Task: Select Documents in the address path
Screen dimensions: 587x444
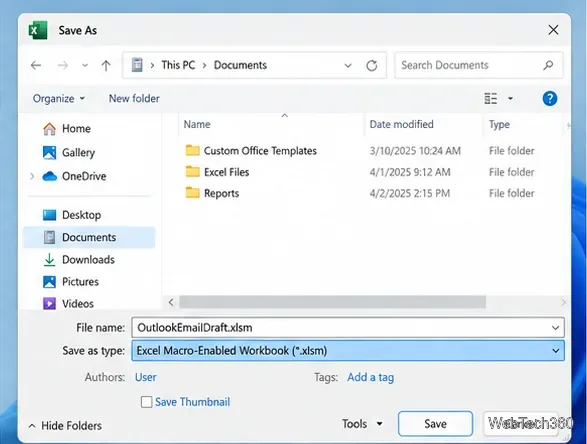Action: pos(240,65)
